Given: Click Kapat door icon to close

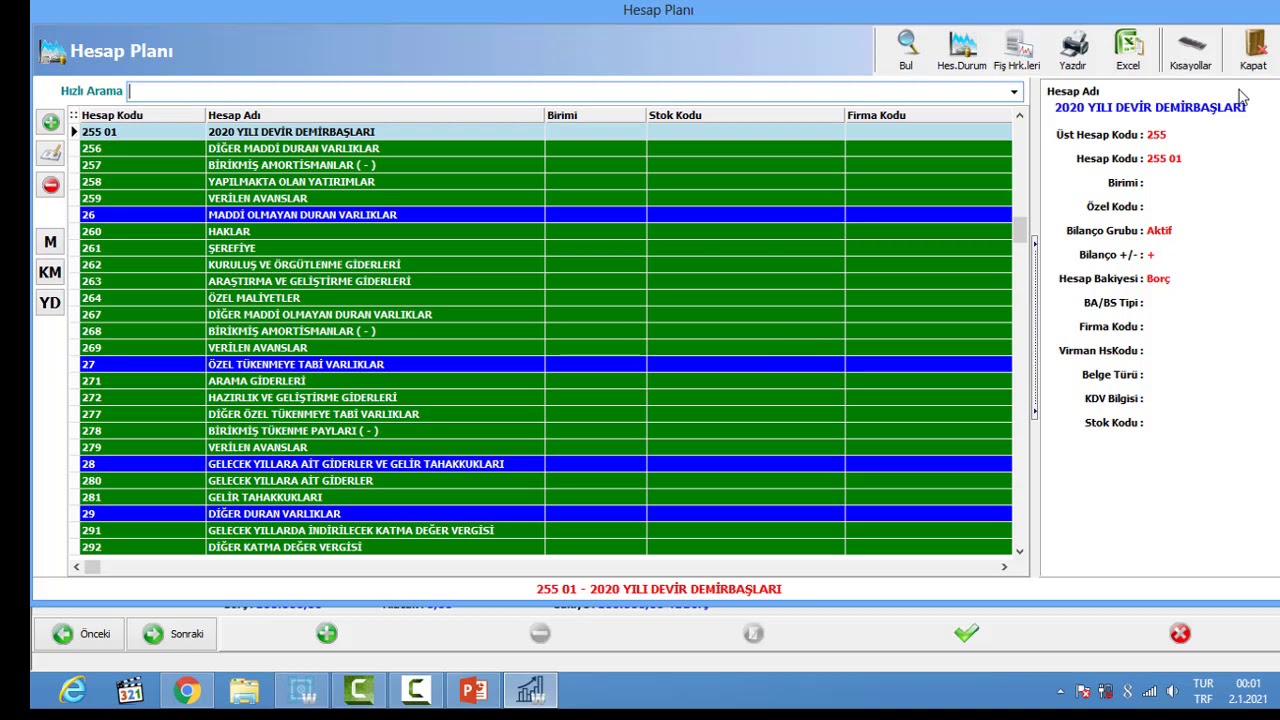Looking at the screenshot, I should tap(1253, 44).
